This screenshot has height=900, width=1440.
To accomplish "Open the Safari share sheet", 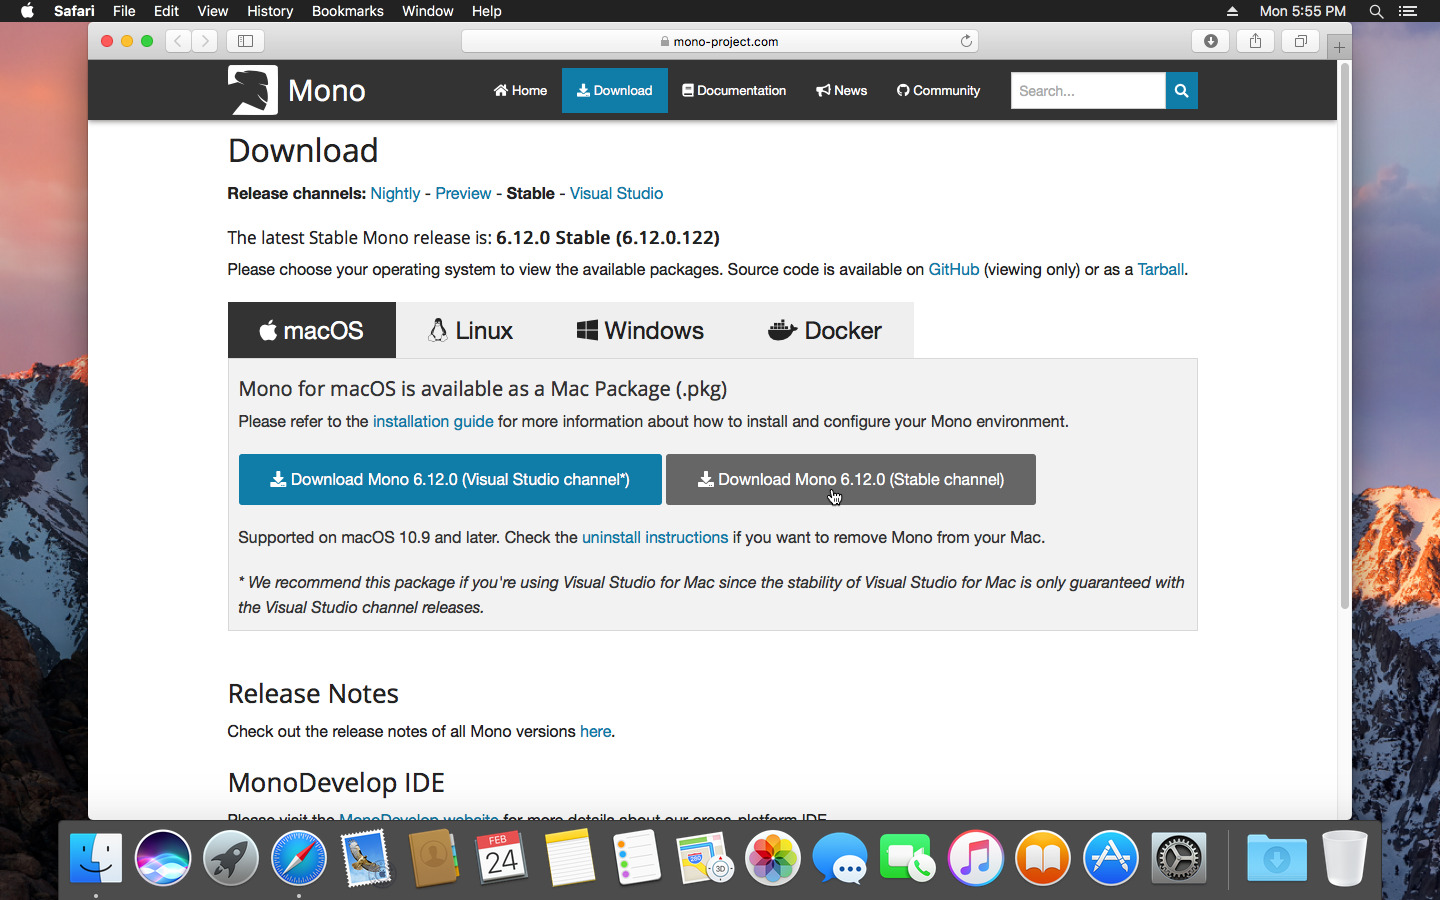I will (1255, 41).
